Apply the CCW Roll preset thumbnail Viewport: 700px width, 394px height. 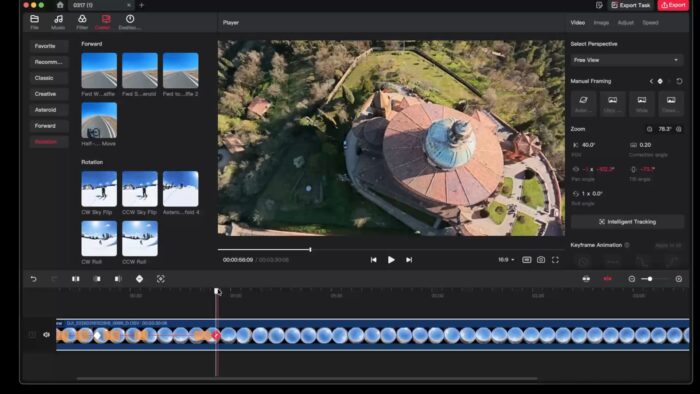coord(140,238)
